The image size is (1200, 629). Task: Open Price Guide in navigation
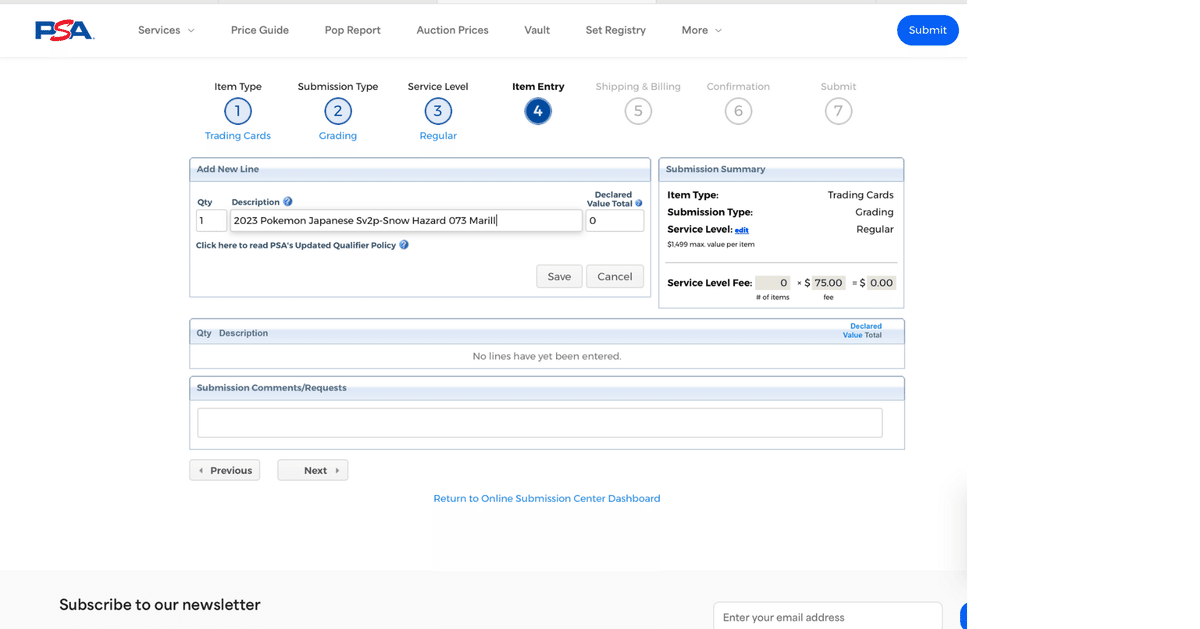click(x=260, y=30)
